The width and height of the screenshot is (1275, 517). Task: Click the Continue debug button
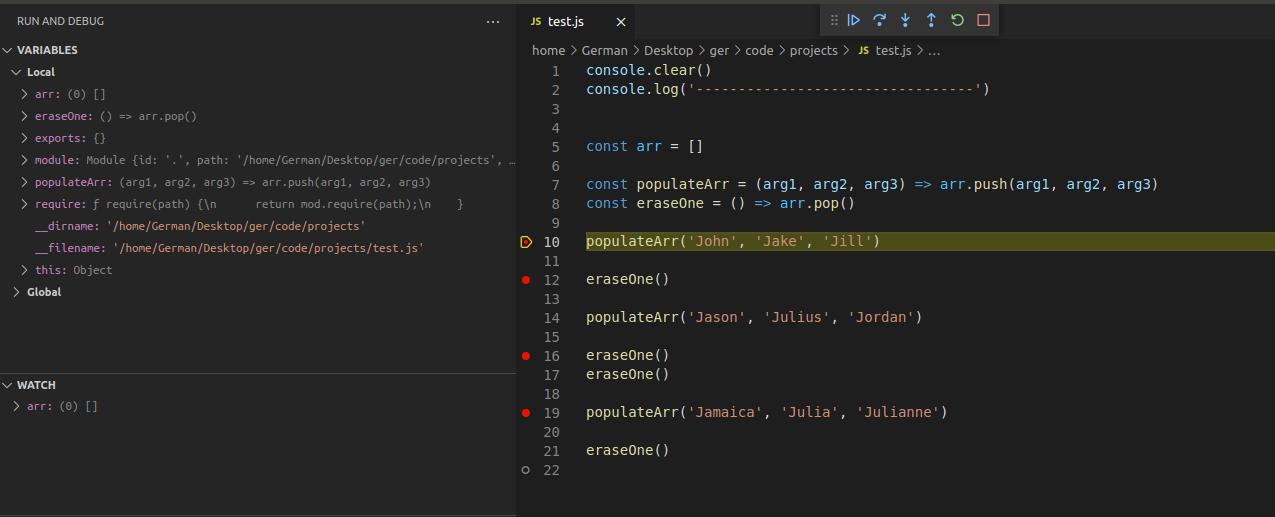point(854,20)
